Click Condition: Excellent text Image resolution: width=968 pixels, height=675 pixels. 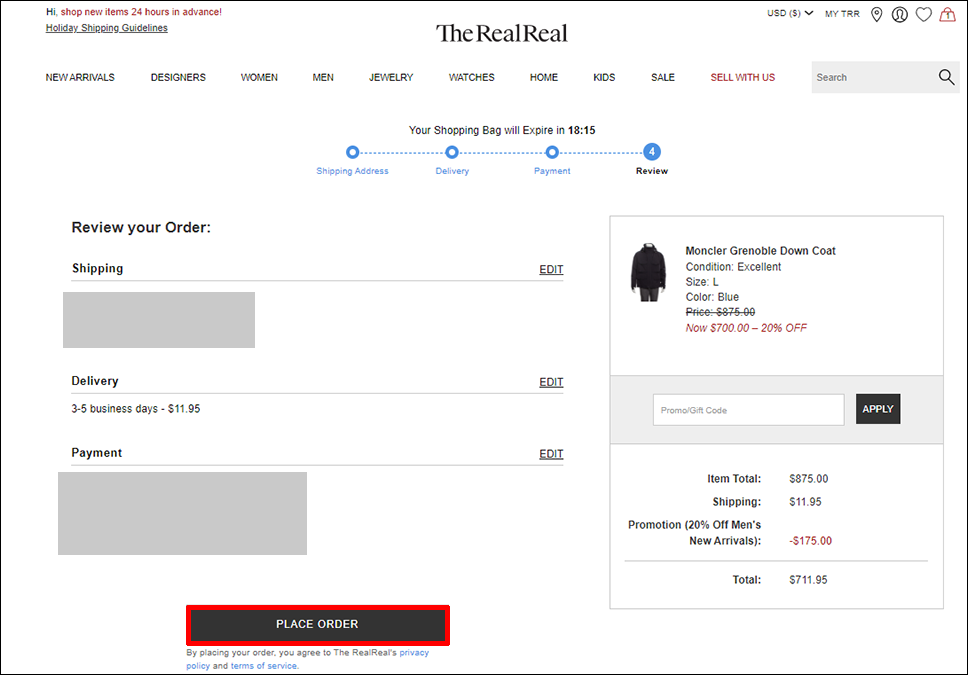click(x=733, y=267)
